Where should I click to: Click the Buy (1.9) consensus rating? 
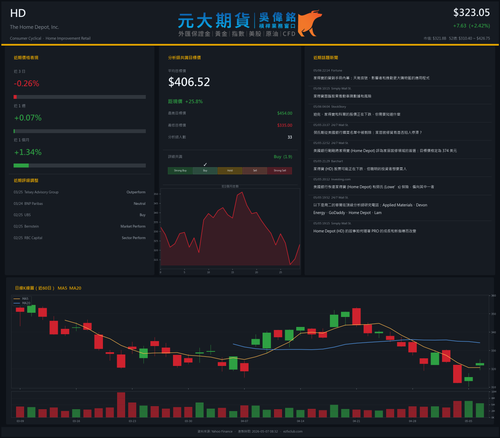pos(283,157)
